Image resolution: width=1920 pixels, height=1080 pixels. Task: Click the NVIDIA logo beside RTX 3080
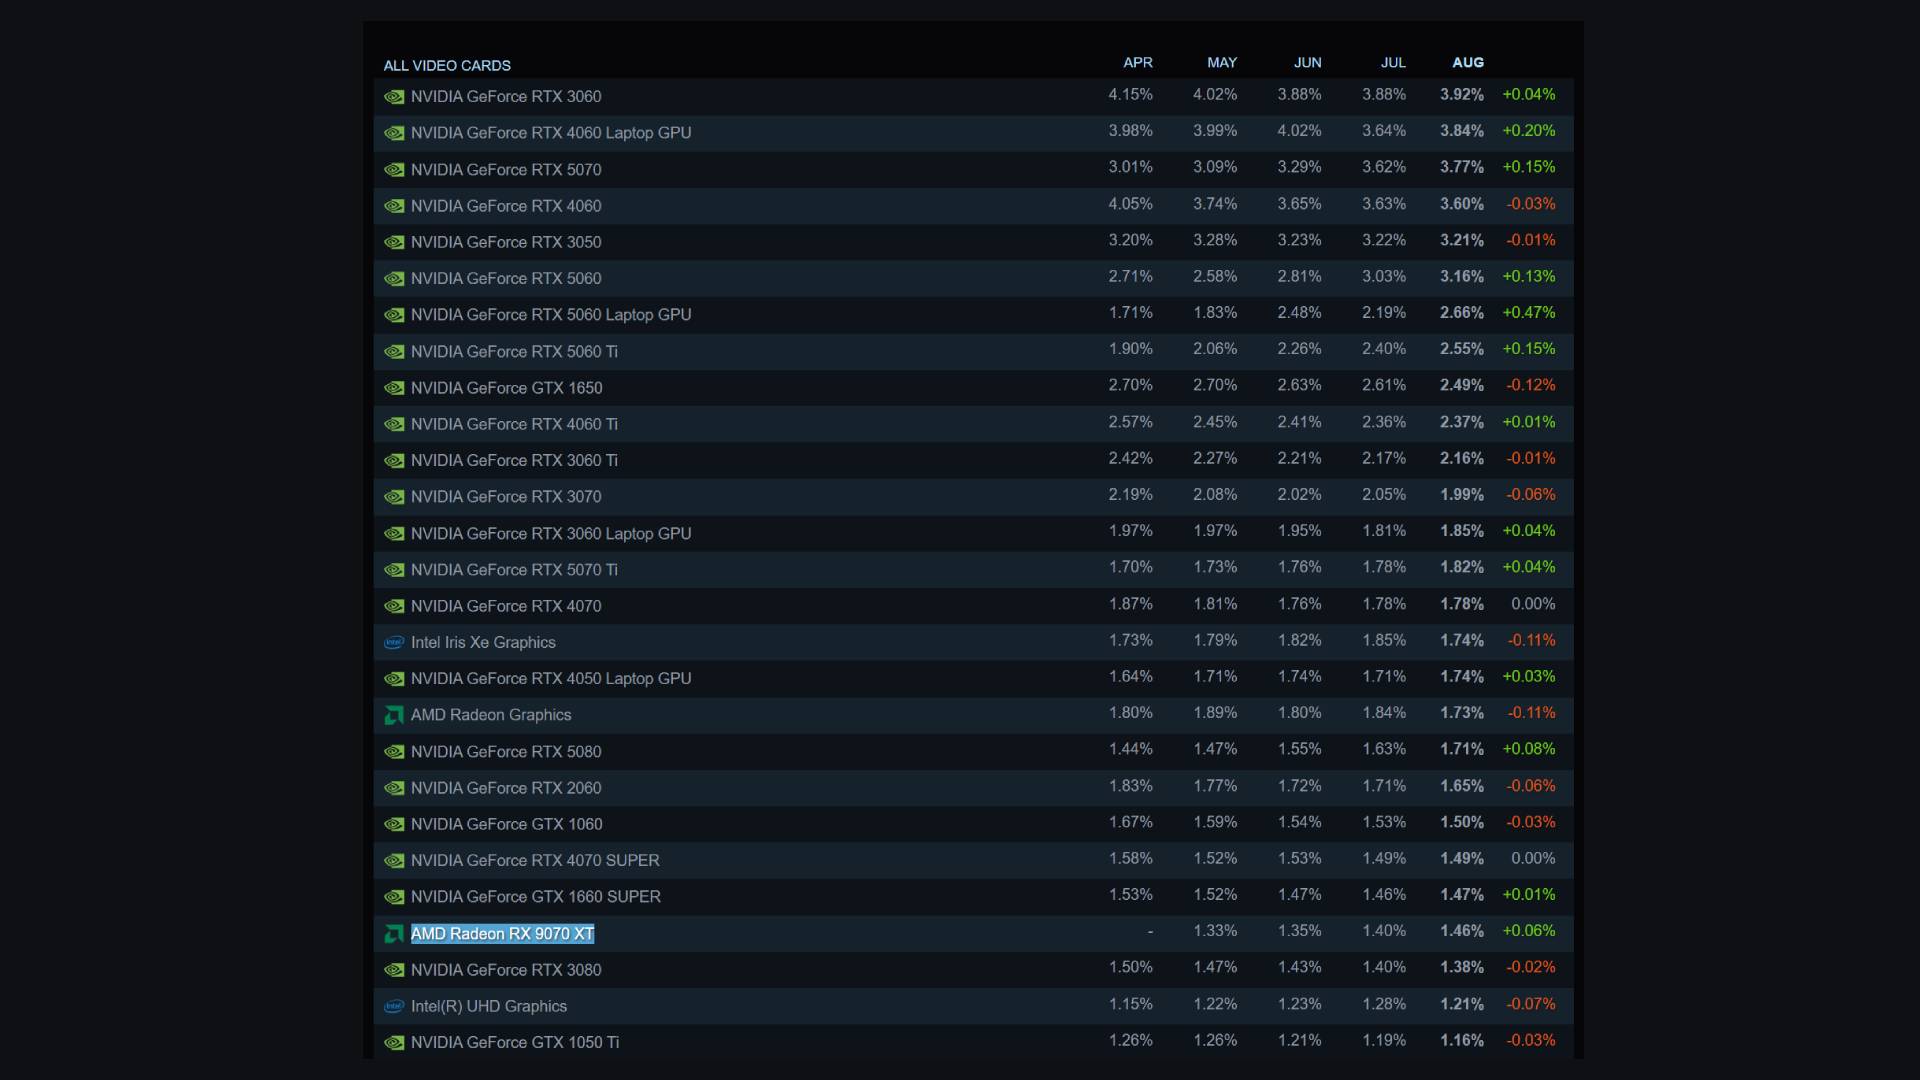tap(394, 970)
